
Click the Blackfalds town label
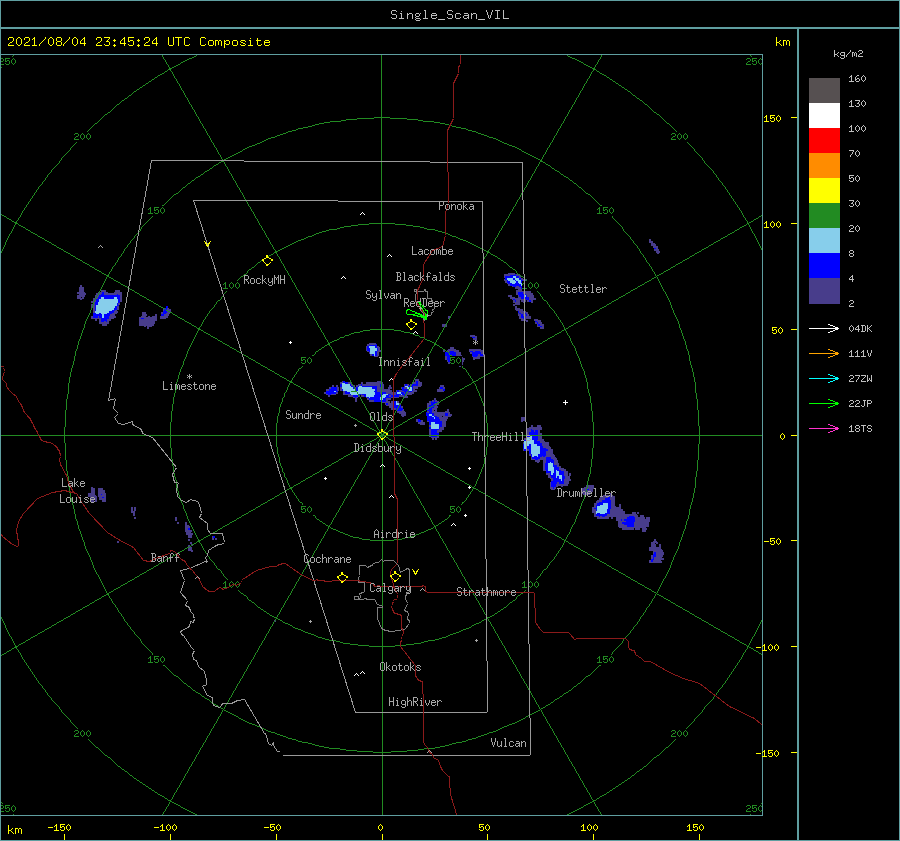coord(425,277)
